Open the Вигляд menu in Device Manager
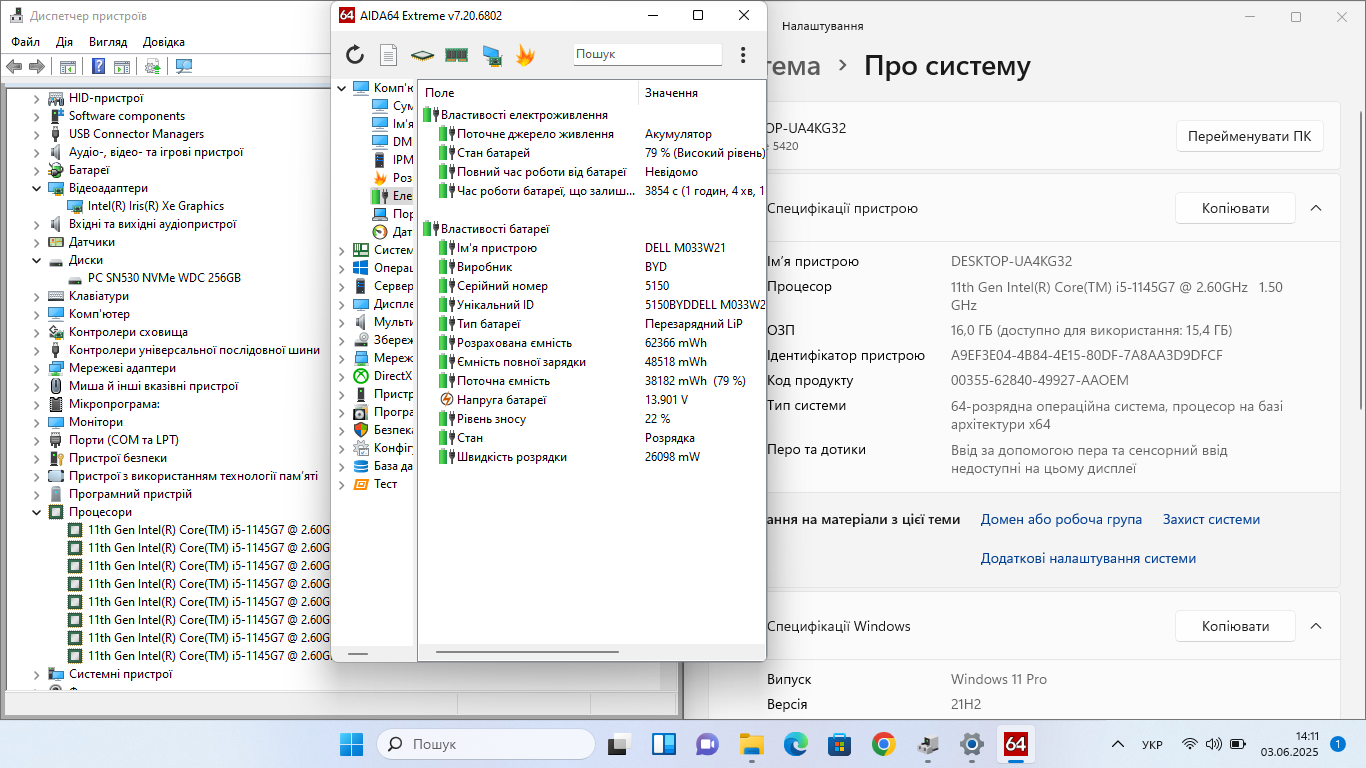Screen dimensions: 1366x768 pos(108,42)
